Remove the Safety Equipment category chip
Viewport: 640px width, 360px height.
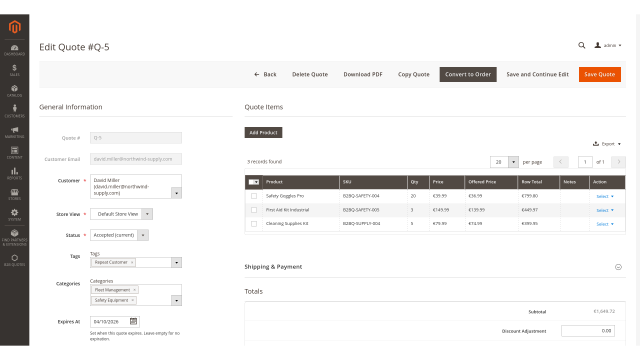click(133, 300)
